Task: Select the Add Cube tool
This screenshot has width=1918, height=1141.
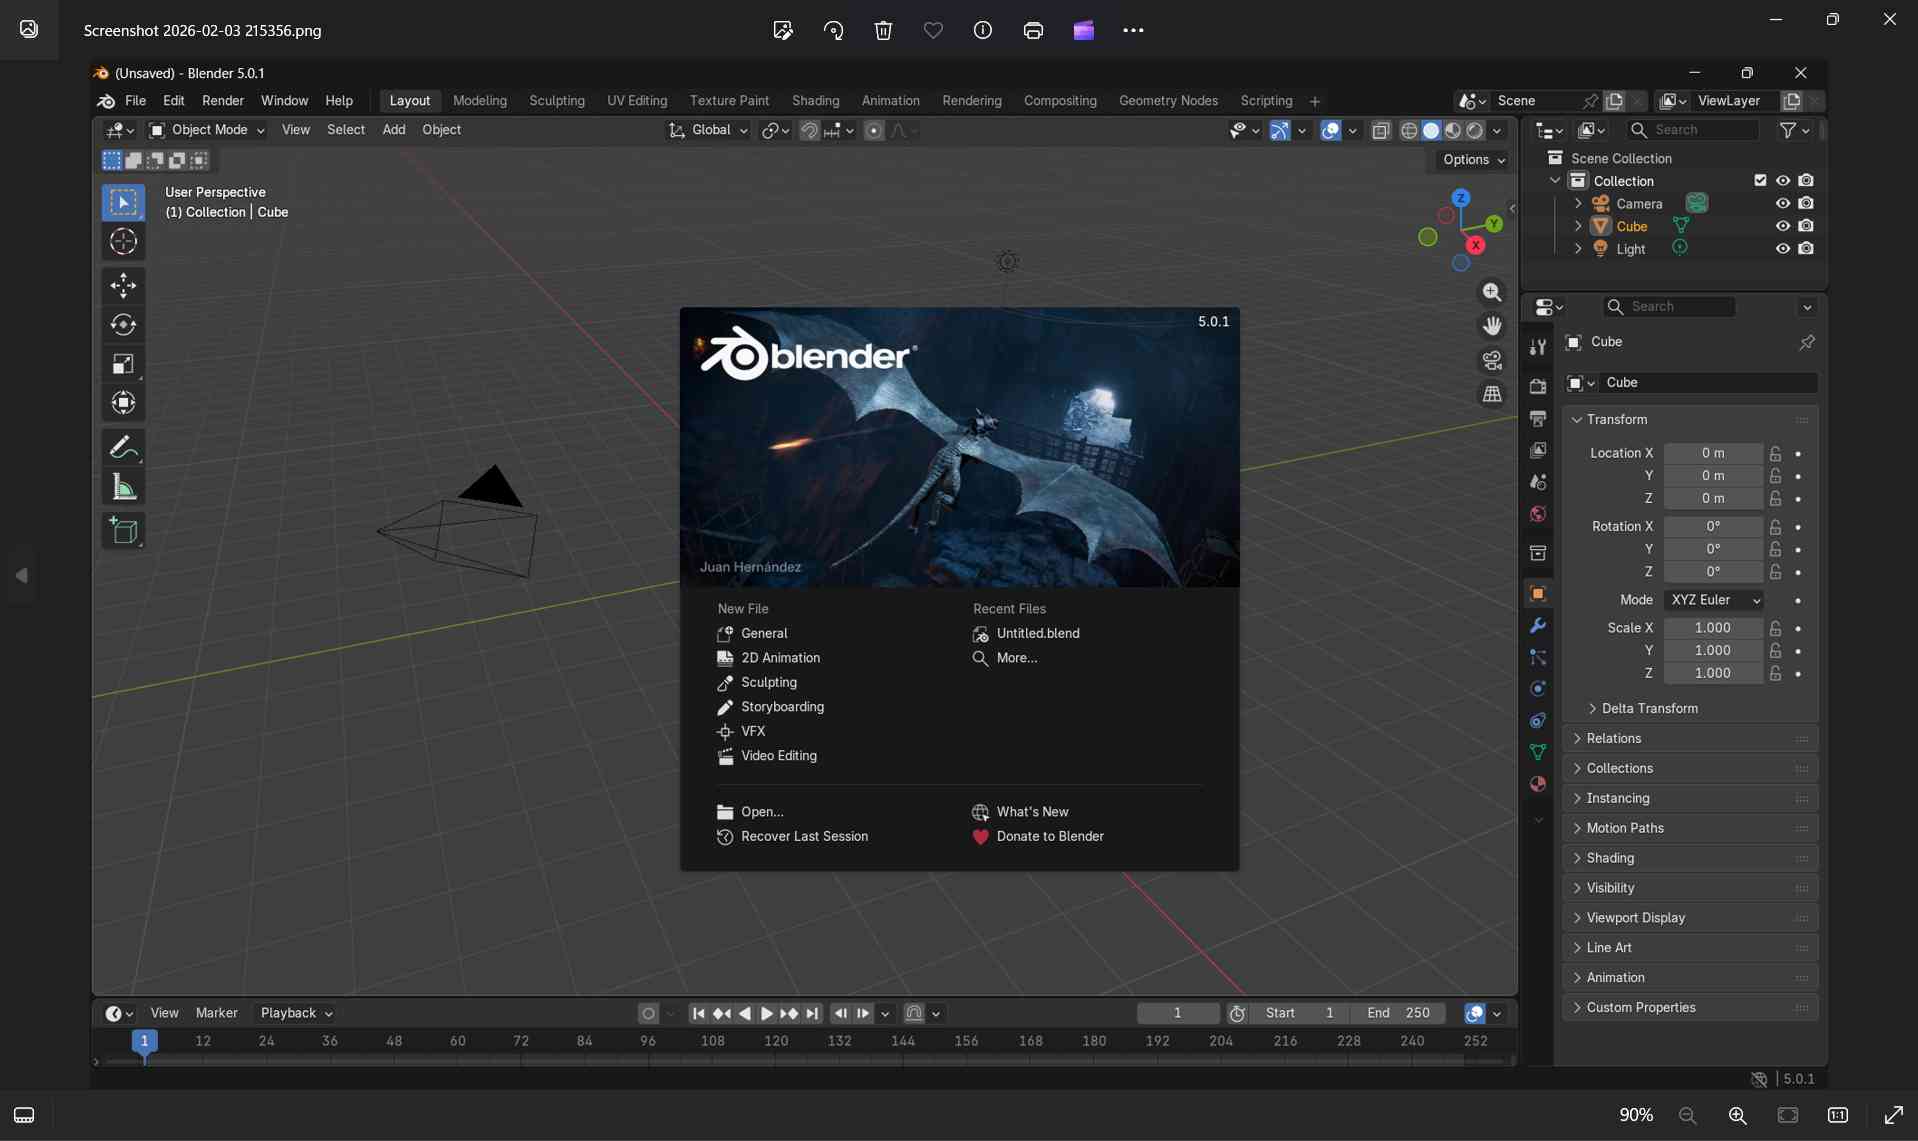Action: [124, 531]
